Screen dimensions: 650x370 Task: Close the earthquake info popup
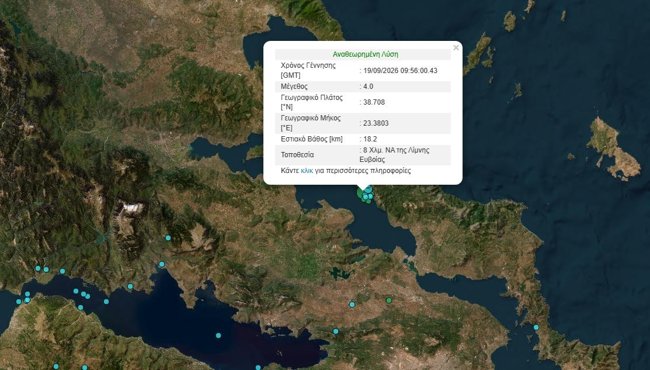pyautogui.click(x=456, y=48)
